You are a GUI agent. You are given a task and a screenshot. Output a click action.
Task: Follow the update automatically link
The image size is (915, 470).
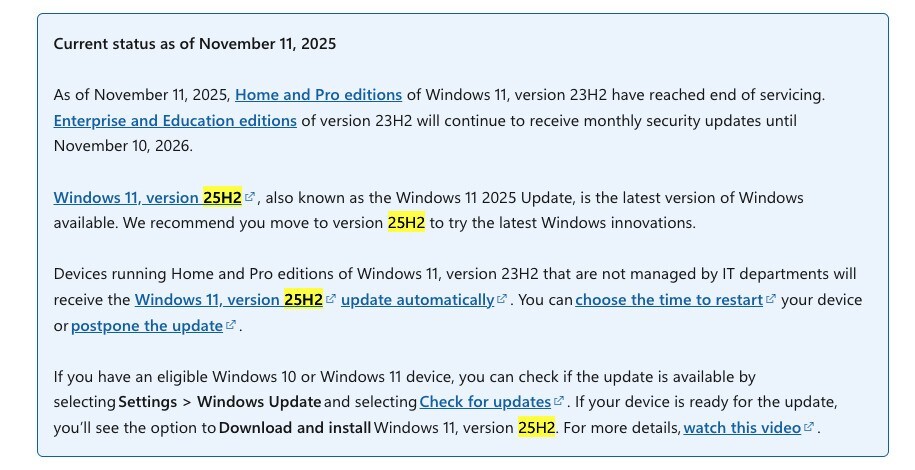(x=417, y=300)
